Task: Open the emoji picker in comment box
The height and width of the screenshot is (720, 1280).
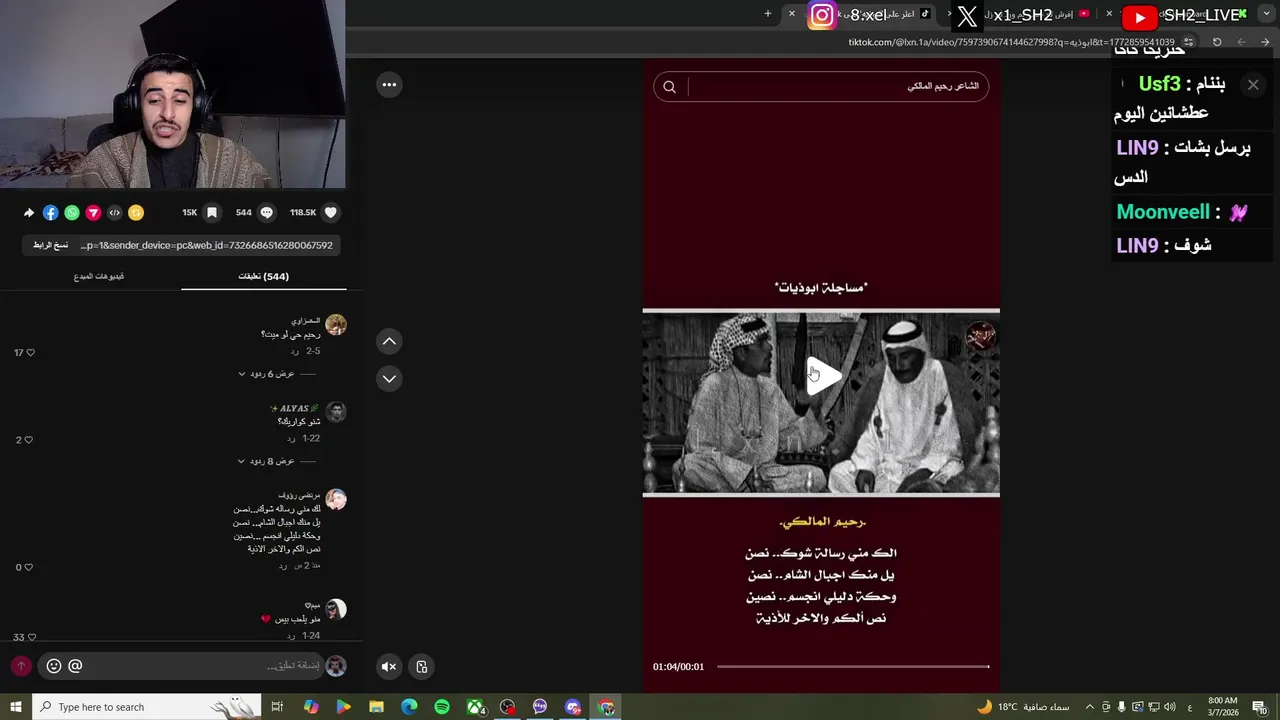Action: (x=54, y=666)
